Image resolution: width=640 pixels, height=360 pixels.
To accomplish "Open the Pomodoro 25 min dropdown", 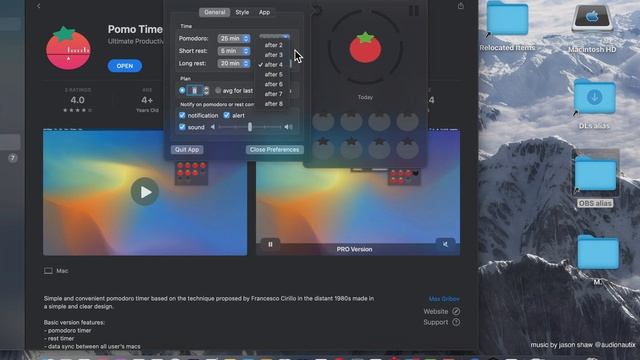I will point(233,38).
